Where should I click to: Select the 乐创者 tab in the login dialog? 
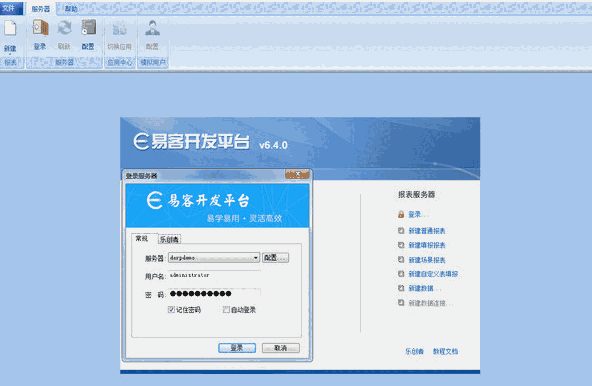pyautogui.click(x=169, y=239)
